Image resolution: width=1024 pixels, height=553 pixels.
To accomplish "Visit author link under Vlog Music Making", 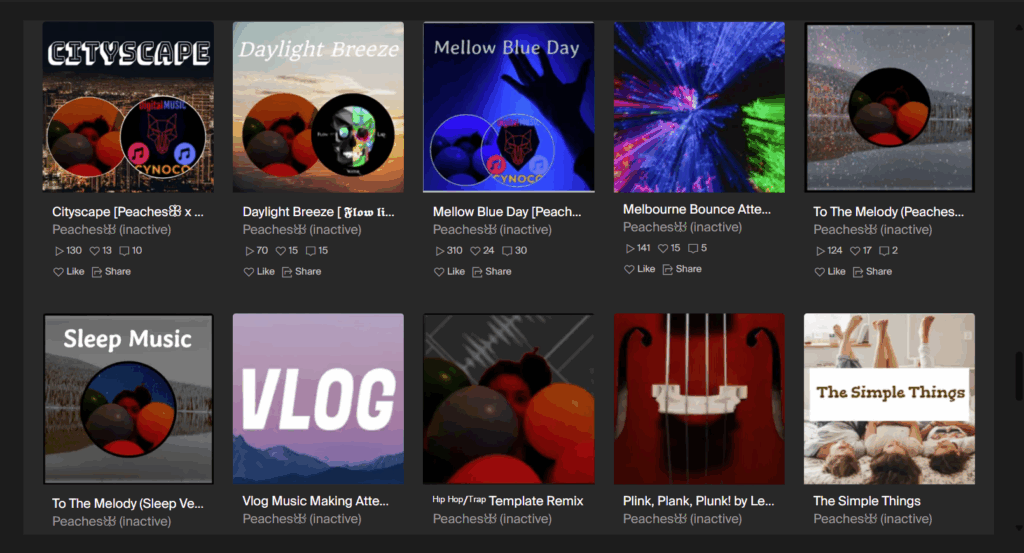I will click(x=302, y=519).
